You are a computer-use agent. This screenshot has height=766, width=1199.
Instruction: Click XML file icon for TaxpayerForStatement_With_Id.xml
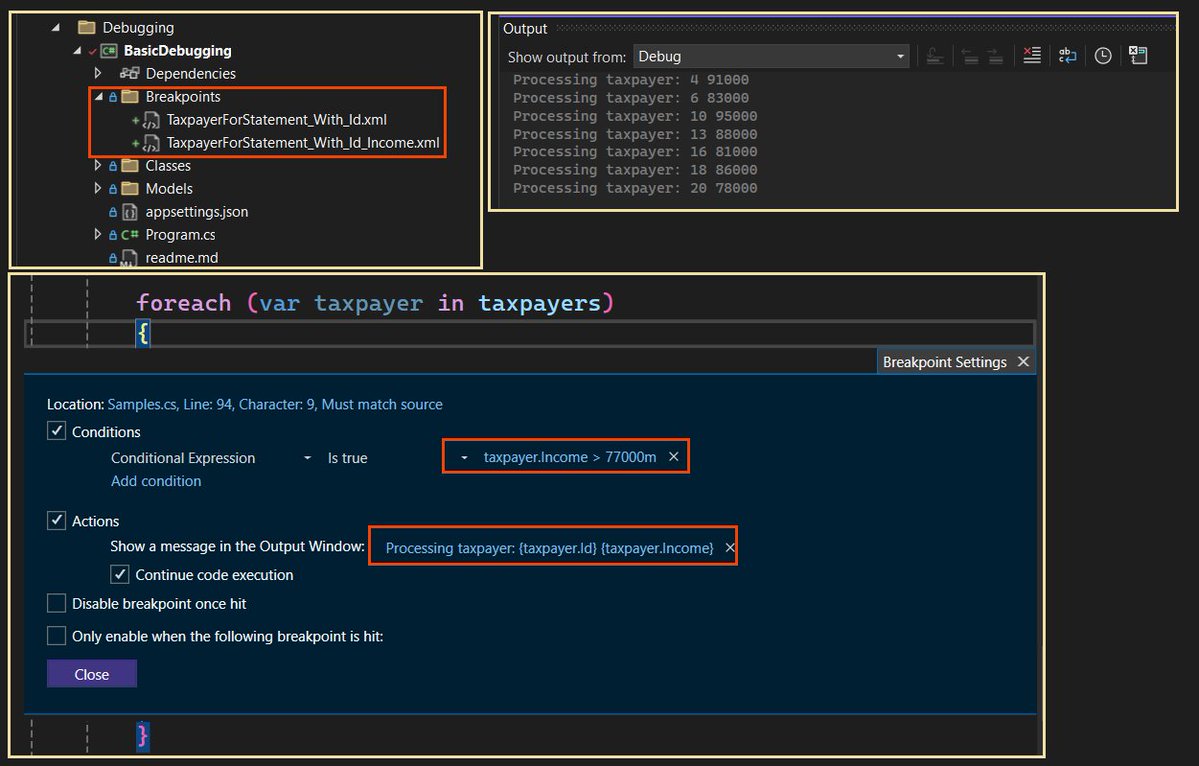click(x=151, y=120)
